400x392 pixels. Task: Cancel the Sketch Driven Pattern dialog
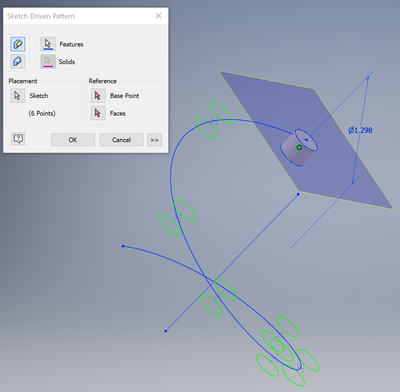pyautogui.click(x=121, y=140)
